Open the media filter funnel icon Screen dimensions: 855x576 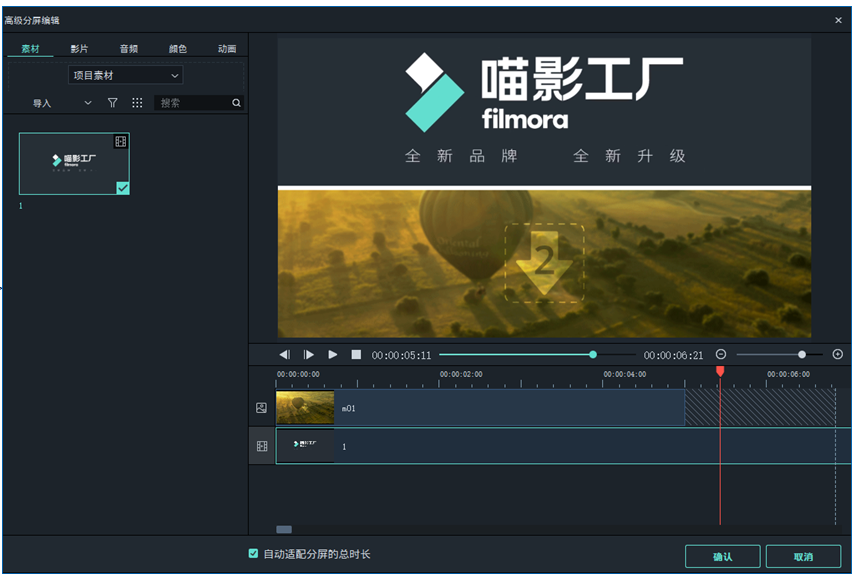click(x=112, y=103)
